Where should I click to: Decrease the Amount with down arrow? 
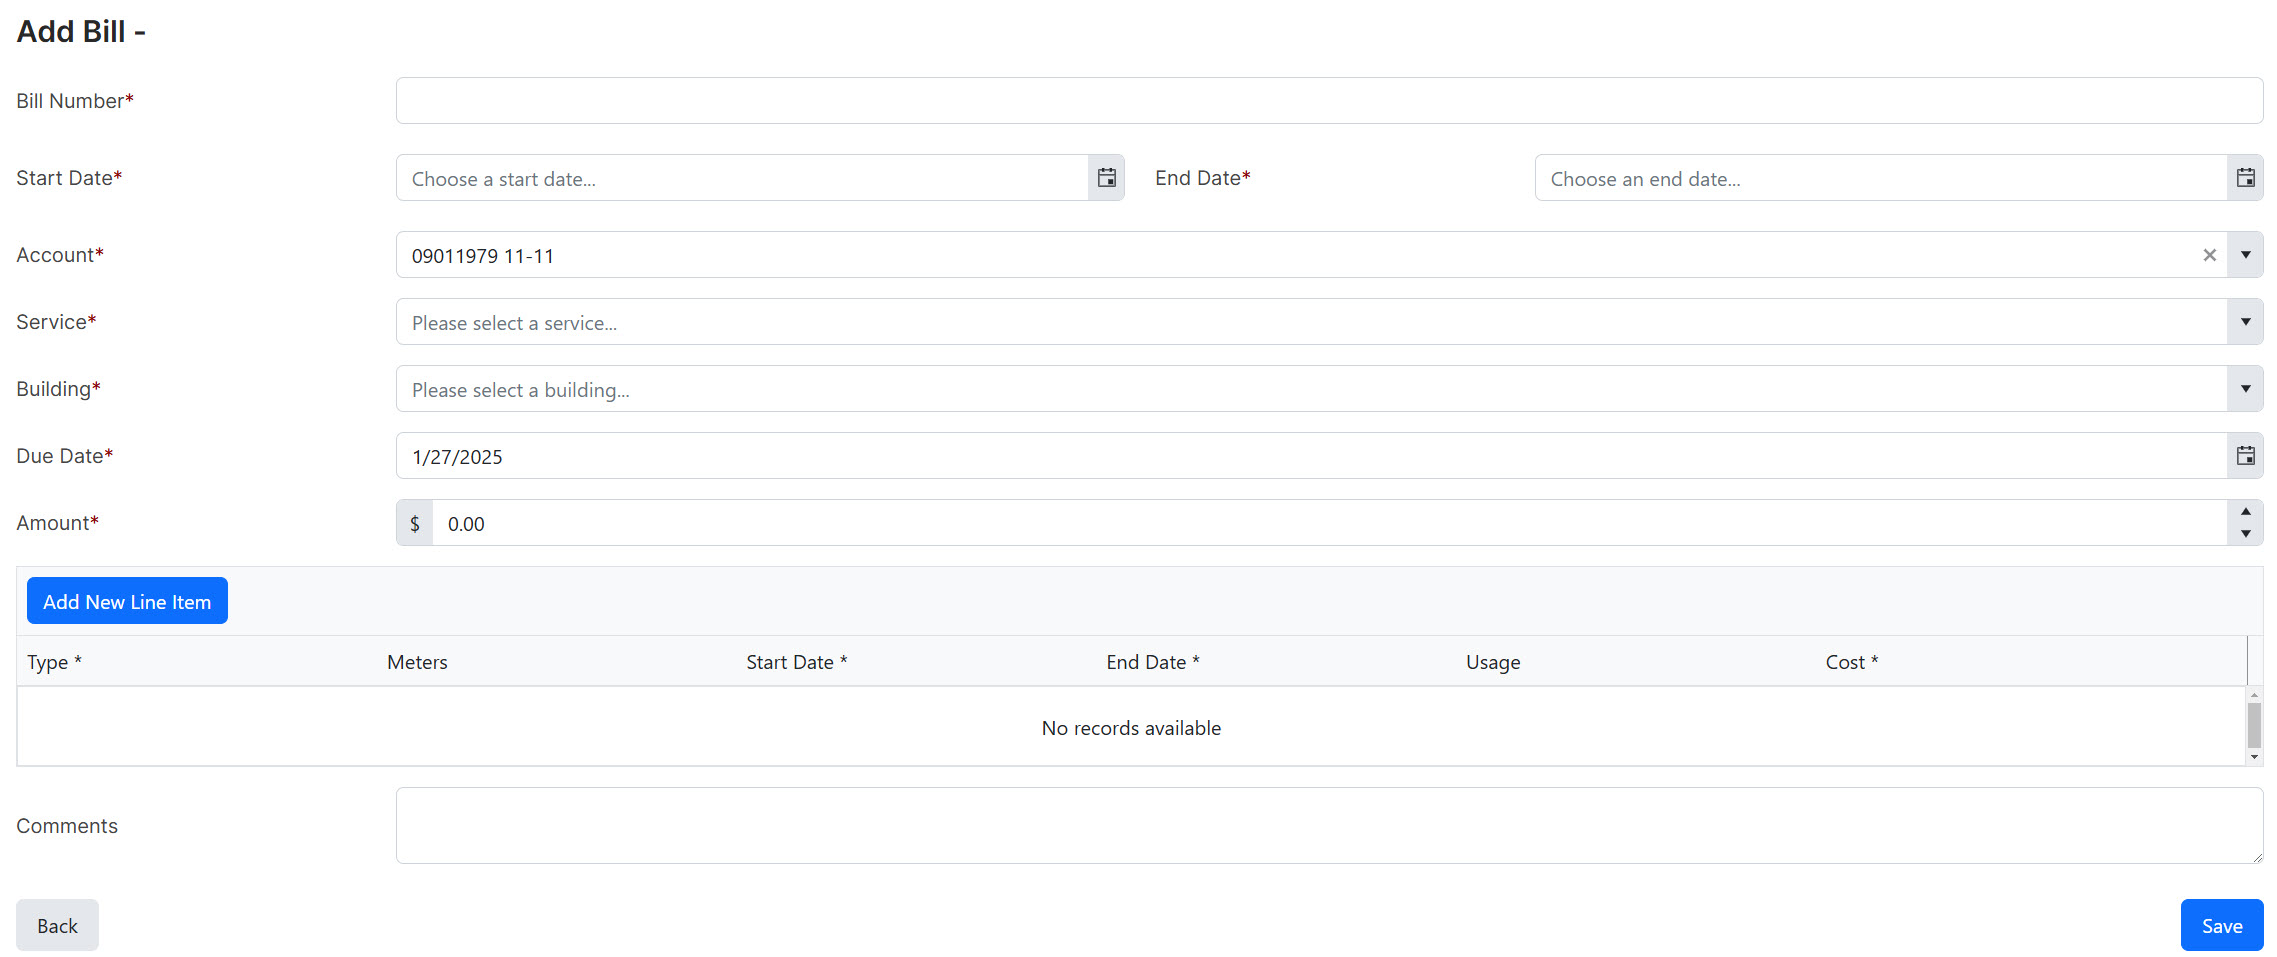[x=2245, y=534]
